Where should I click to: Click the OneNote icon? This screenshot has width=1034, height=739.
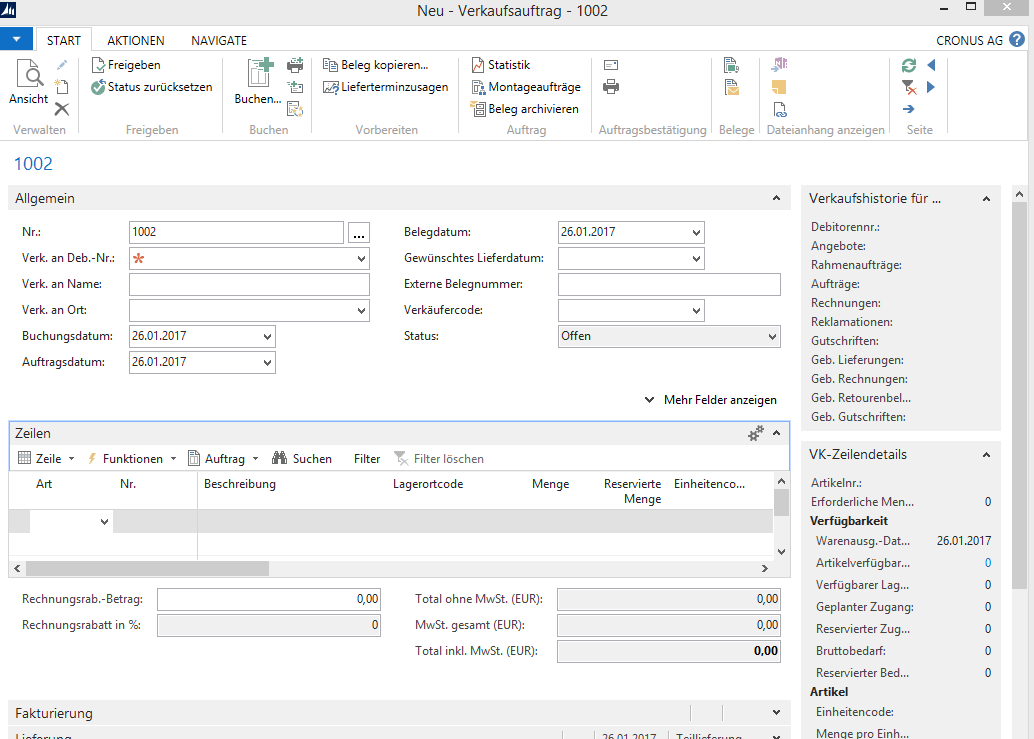[779, 65]
